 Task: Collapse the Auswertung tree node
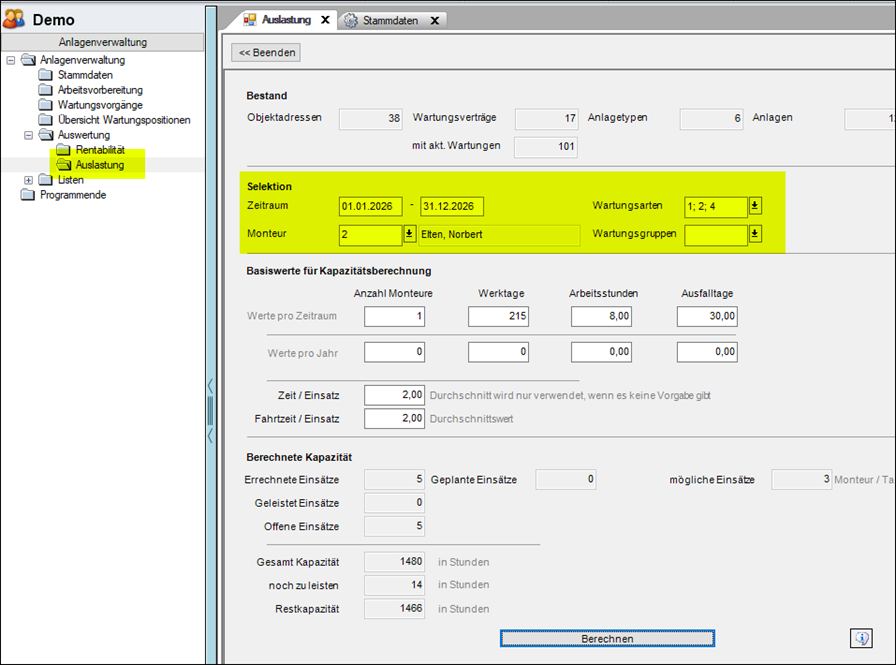click(29, 135)
